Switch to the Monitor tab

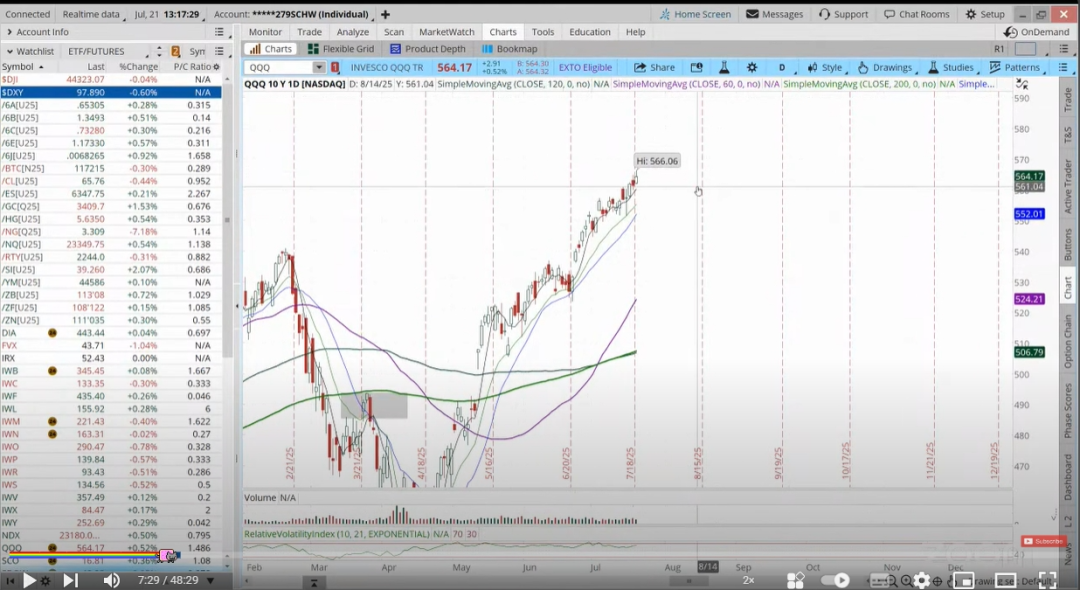tap(265, 32)
